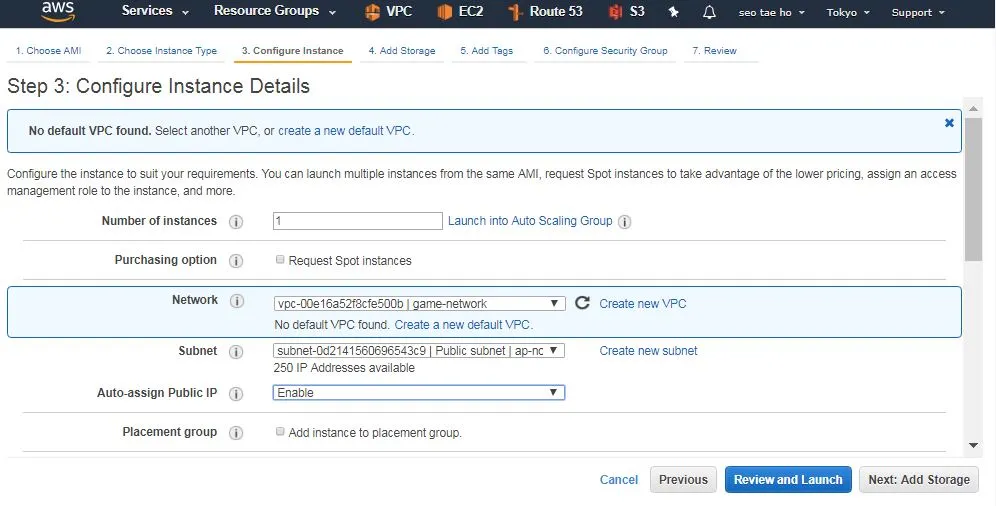Viewport: 996px width, 506px height.
Task: Expand the Subnet dropdown
Action: [419, 351]
